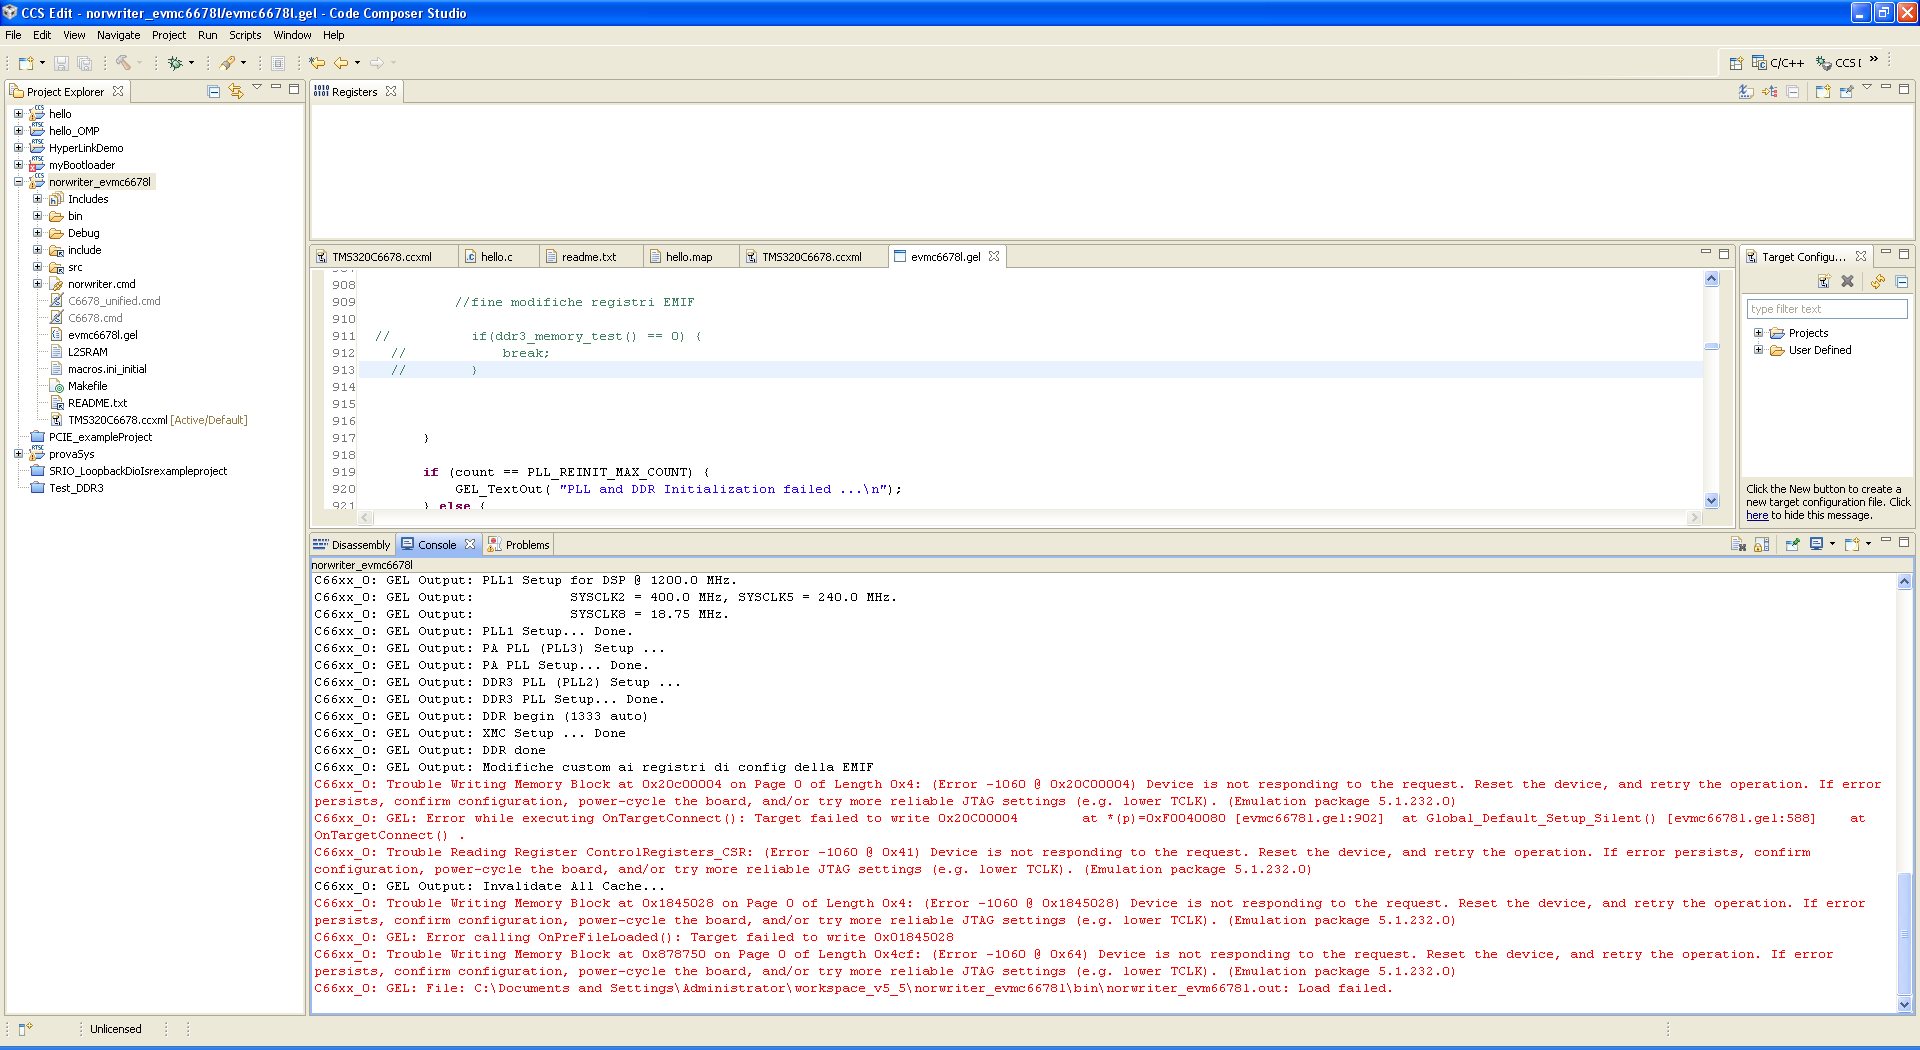1920x1050 pixels.
Task: Switch to the Problems tab
Action: coord(518,545)
